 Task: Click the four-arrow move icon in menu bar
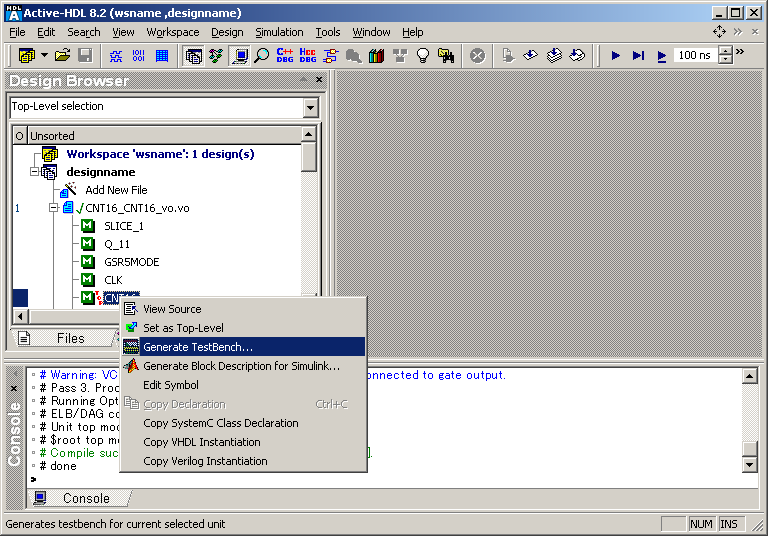point(719,32)
